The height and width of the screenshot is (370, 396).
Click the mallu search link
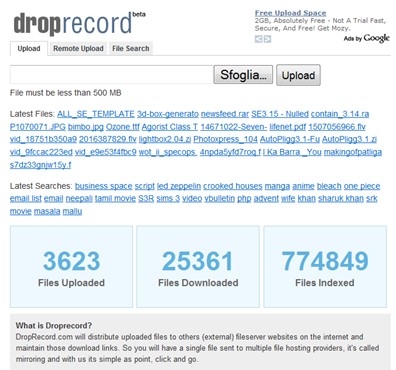(x=72, y=211)
